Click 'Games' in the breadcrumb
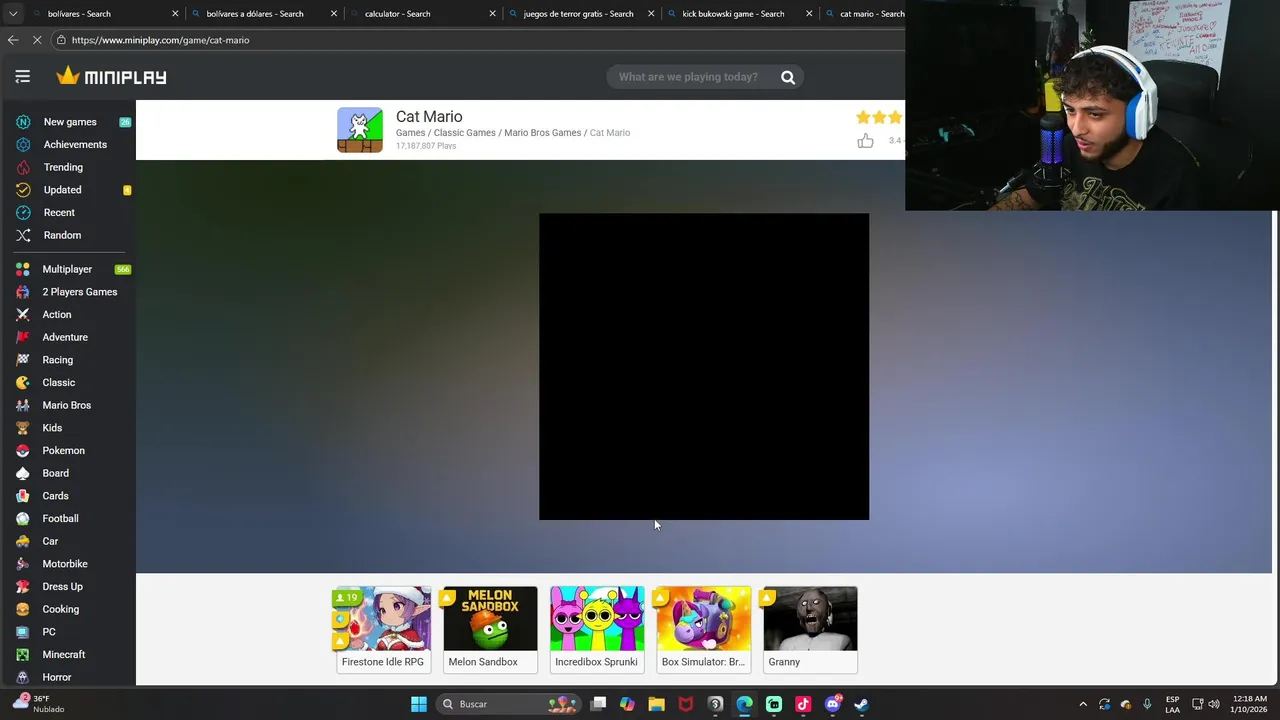This screenshot has width=1280, height=720. [x=410, y=133]
